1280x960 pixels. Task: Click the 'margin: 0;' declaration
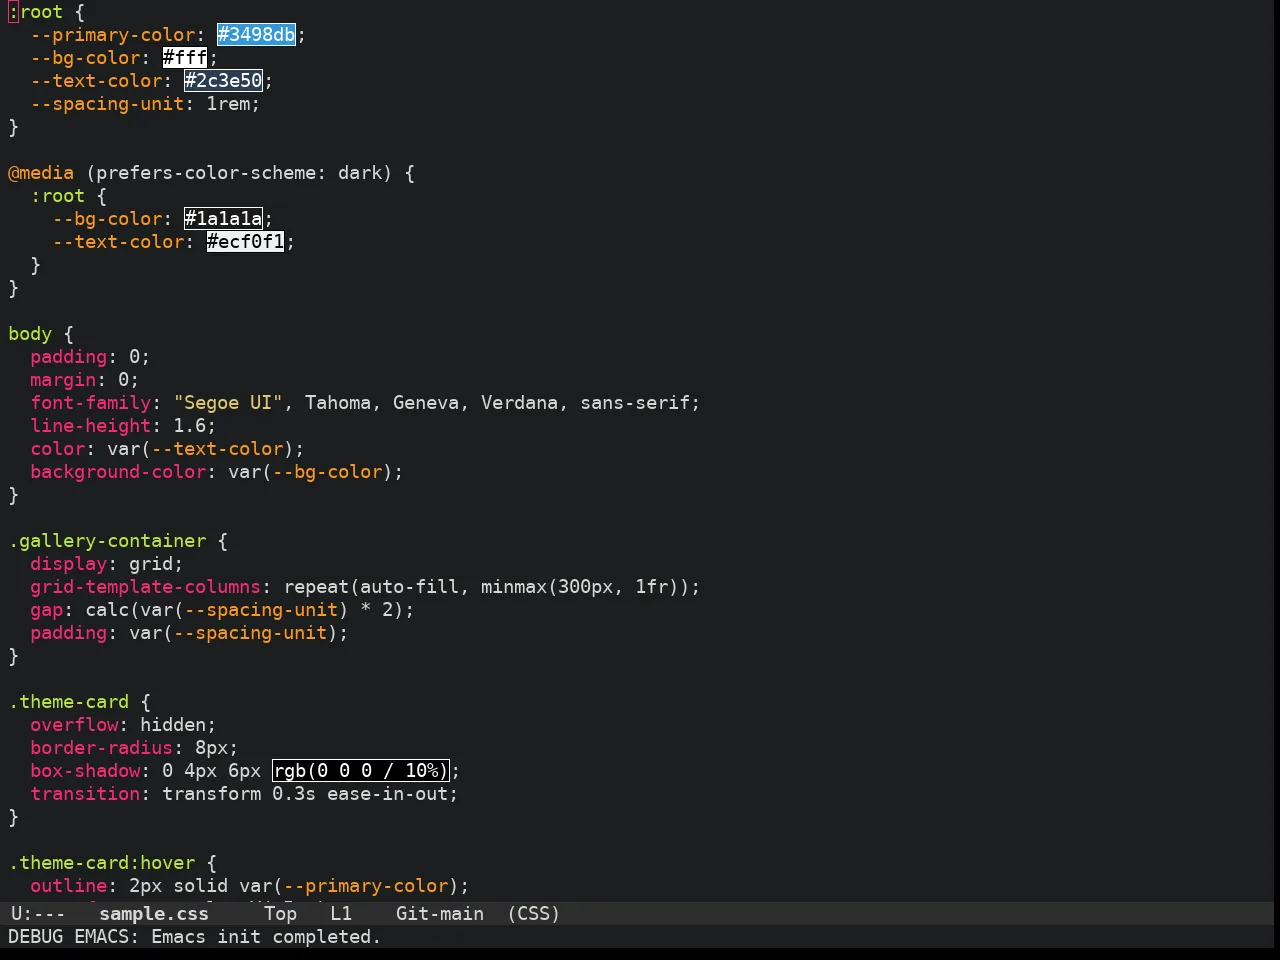tap(85, 380)
